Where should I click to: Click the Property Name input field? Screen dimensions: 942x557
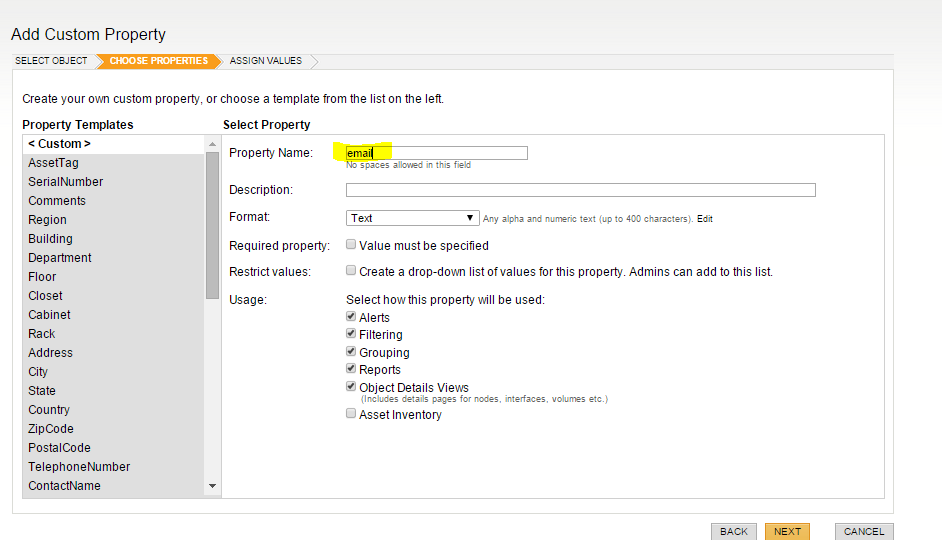(437, 153)
